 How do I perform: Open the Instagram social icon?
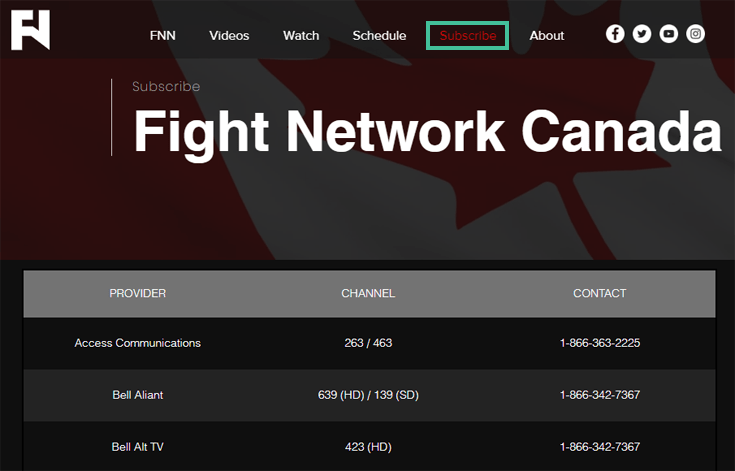click(695, 34)
